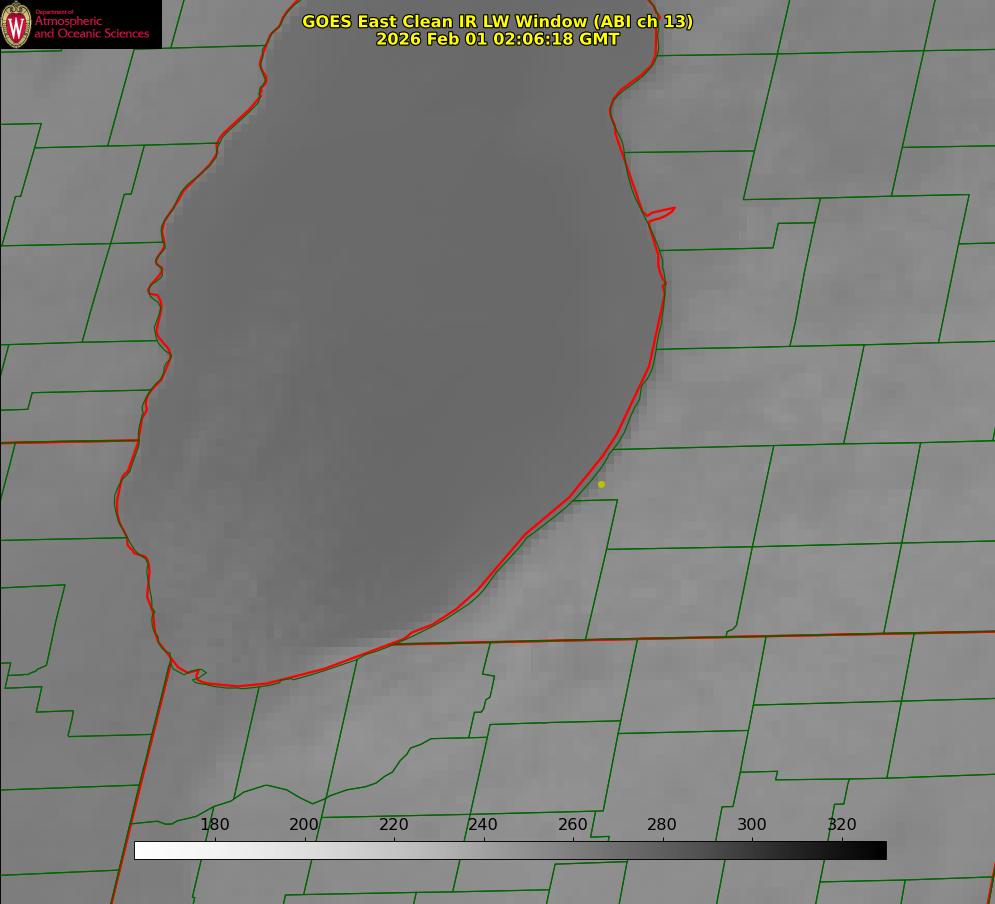Click the UW crest logo
The height and width of the screenshot is (904, 995).
17,24
